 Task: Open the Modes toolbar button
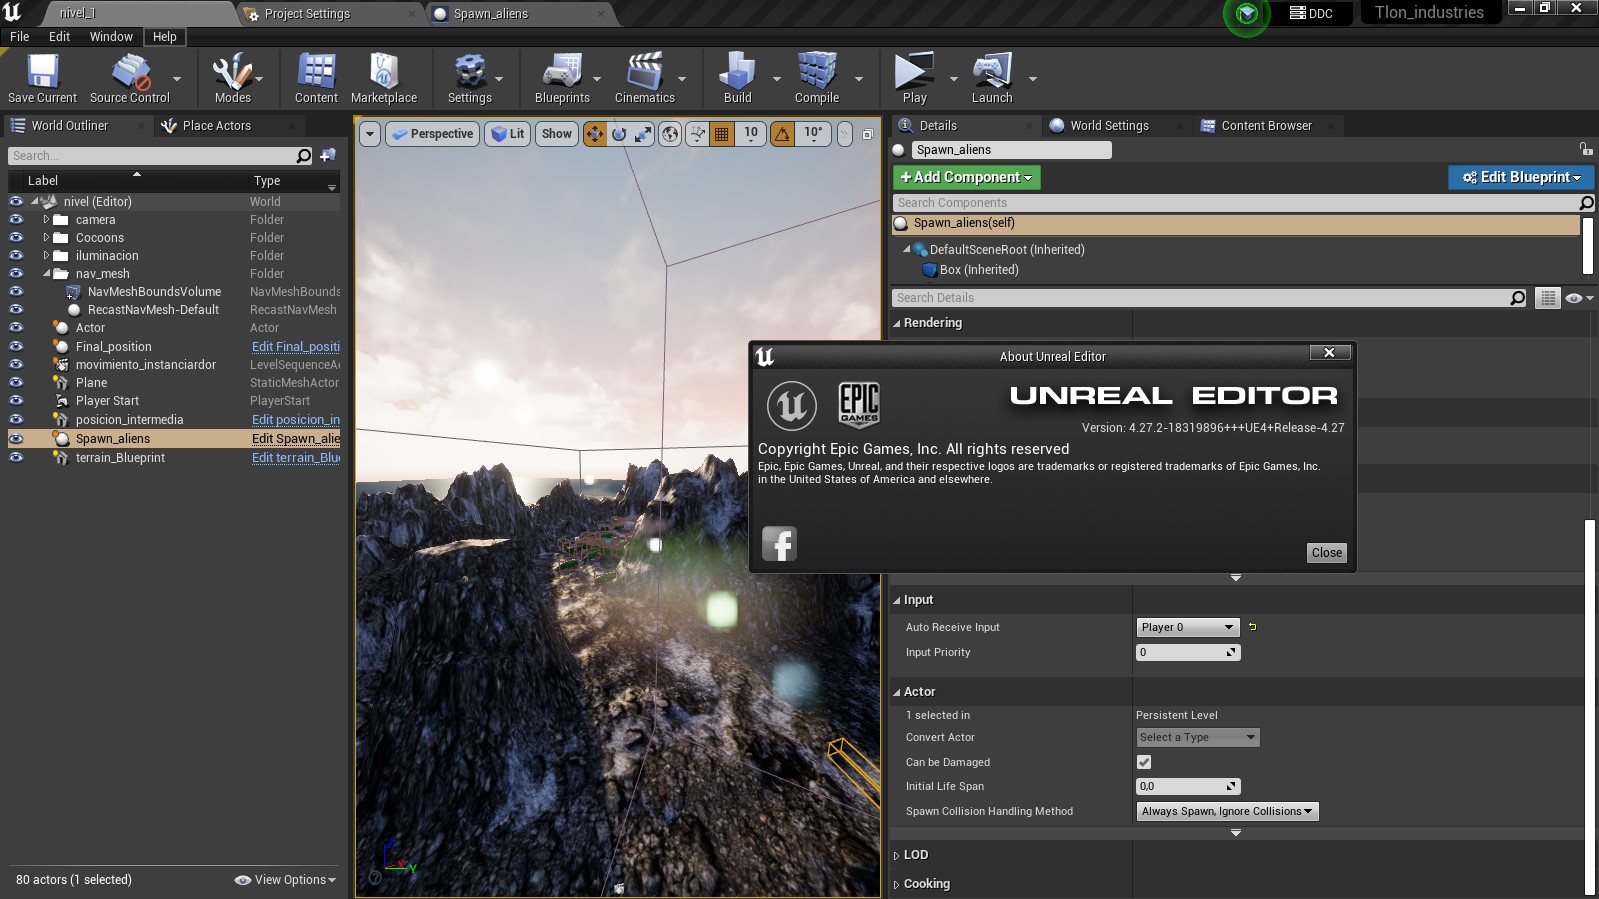pyautogui.click(x=232, y=78)
